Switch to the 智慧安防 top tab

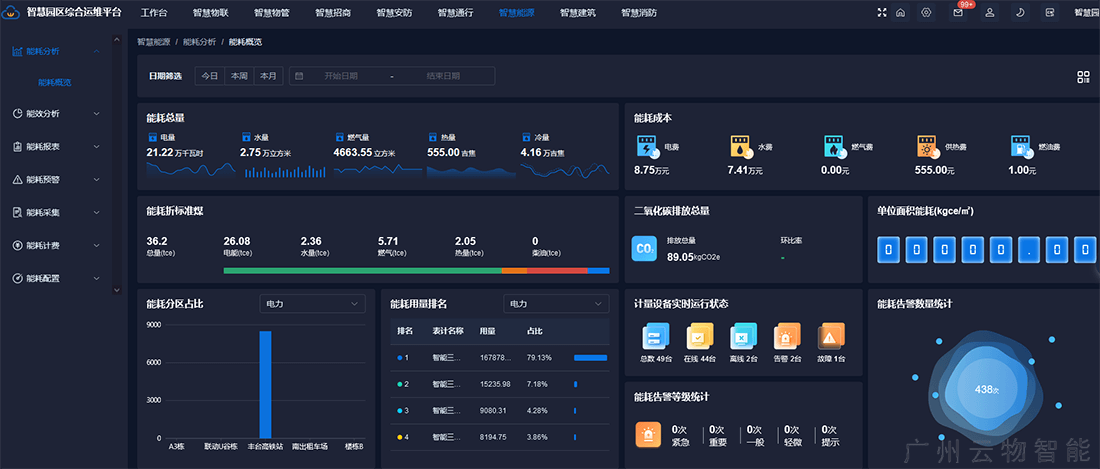394,13
